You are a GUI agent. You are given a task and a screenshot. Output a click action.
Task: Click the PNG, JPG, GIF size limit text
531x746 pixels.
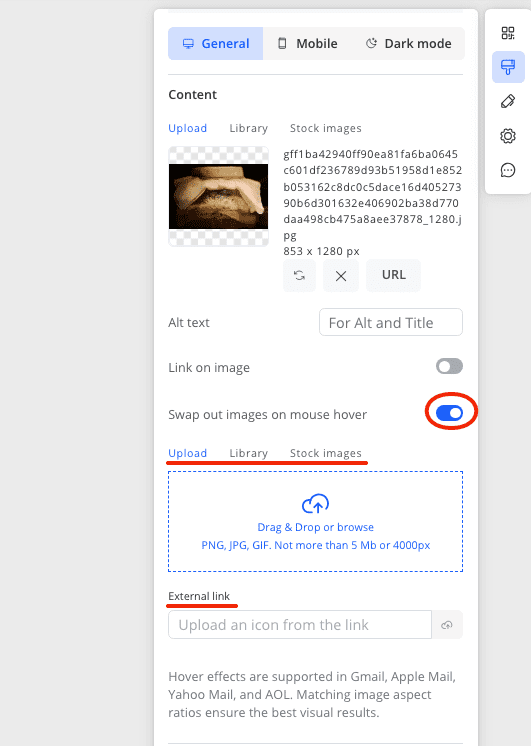click(x=315, y=545)
